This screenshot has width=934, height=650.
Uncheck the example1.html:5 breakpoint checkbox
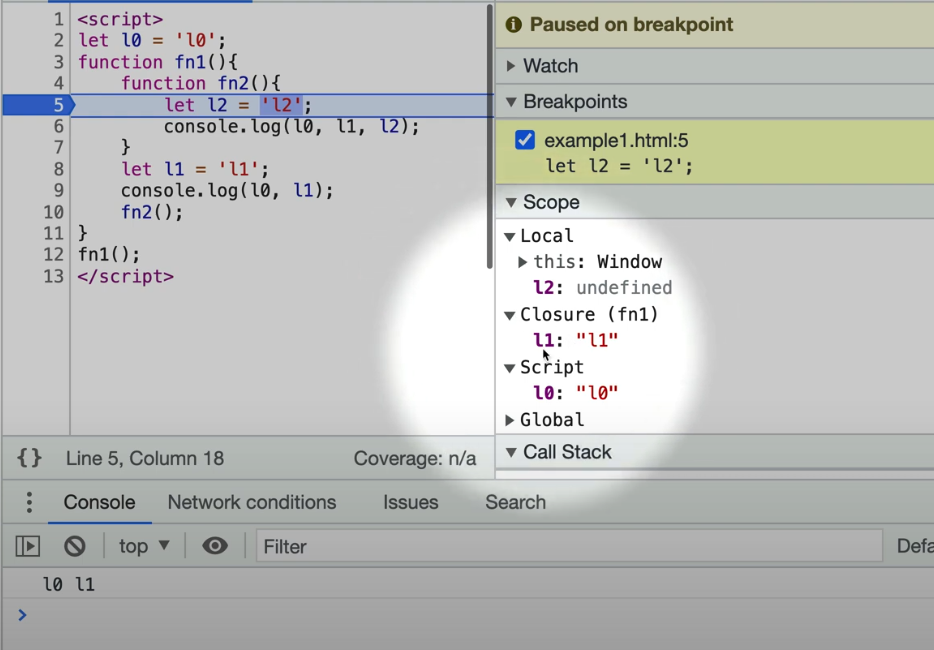click(525, 140)
